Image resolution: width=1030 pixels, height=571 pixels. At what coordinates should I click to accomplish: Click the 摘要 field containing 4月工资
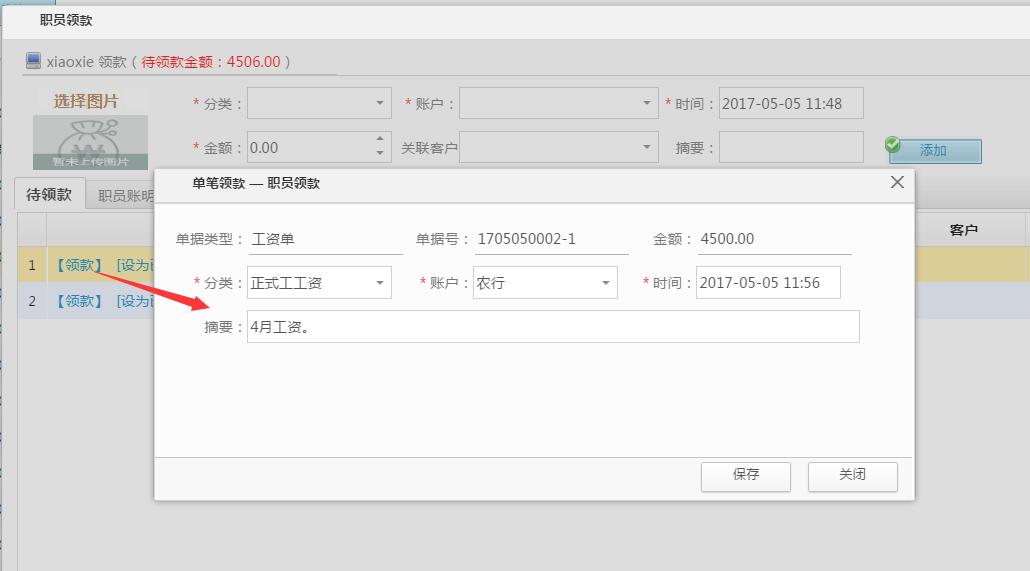tap(552, 327)
